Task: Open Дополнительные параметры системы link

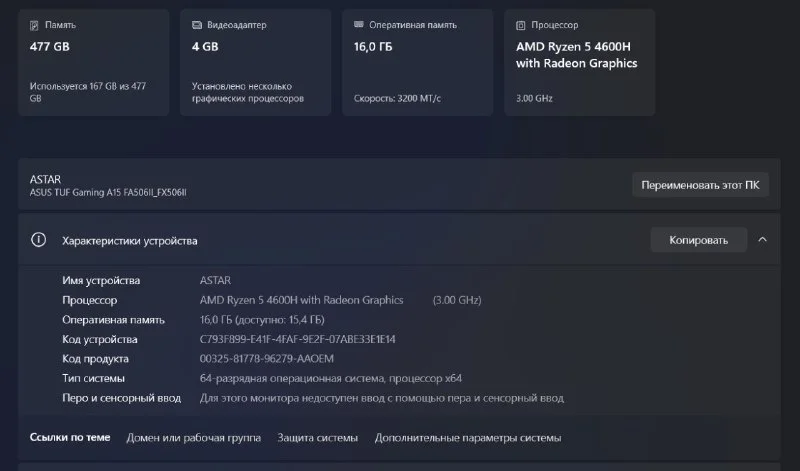Action: (467, 438)
